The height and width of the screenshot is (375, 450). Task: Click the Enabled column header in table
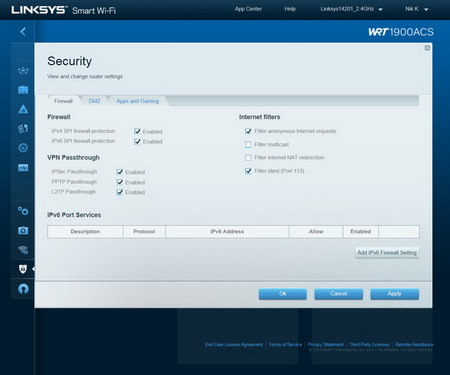(361, 231)
